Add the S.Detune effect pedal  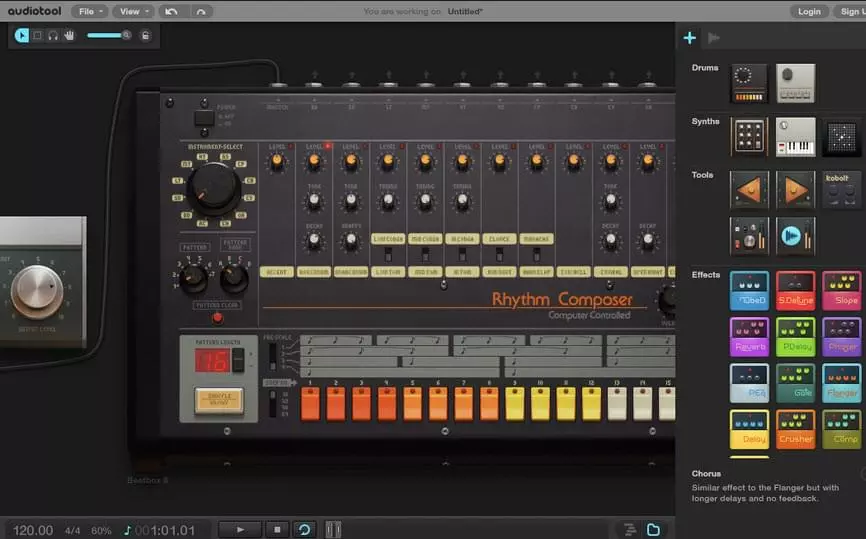pyautogui.click(x=795, y=290)
